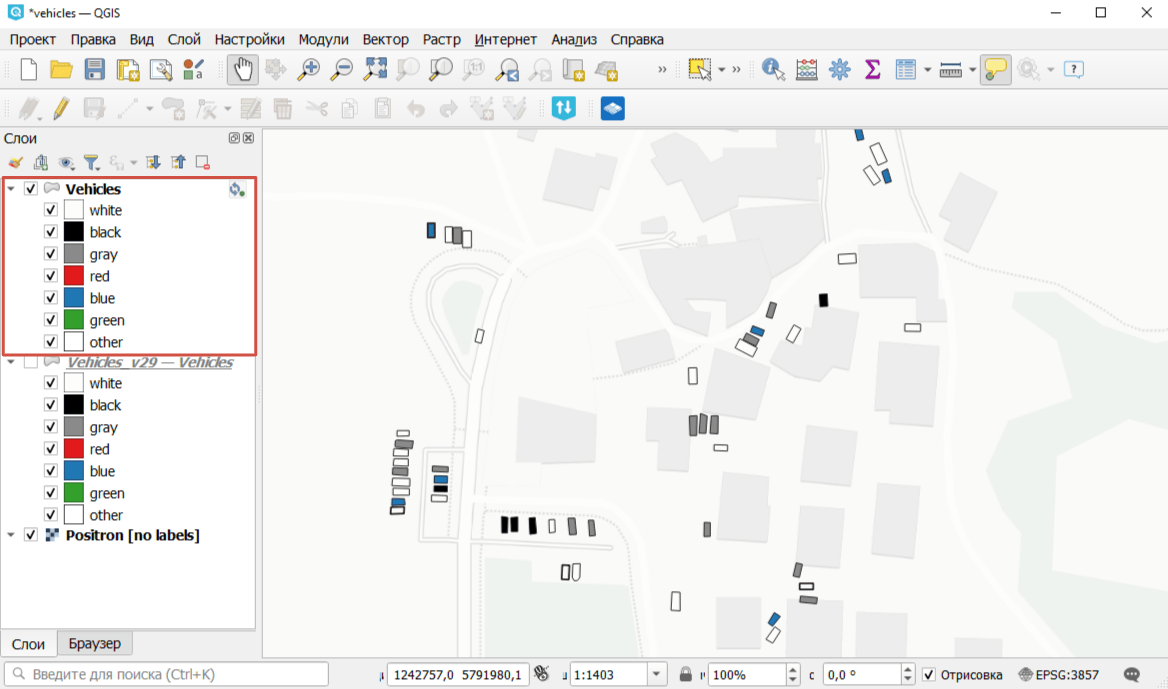Image resolution: width=1168 pixels, height=689 pixels.
Task: Select the Pan Map hand tool
Action: click(243, 69)
